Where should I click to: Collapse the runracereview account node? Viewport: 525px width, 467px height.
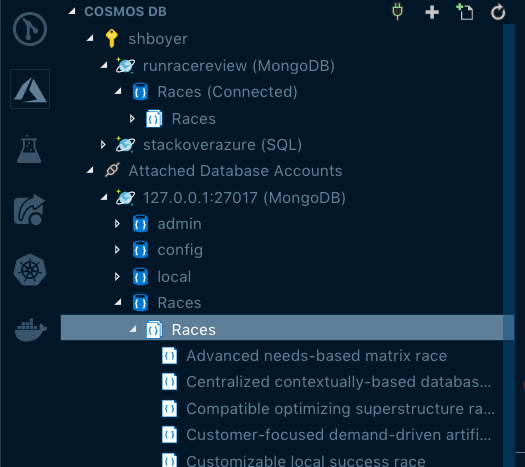pos(104,65)
